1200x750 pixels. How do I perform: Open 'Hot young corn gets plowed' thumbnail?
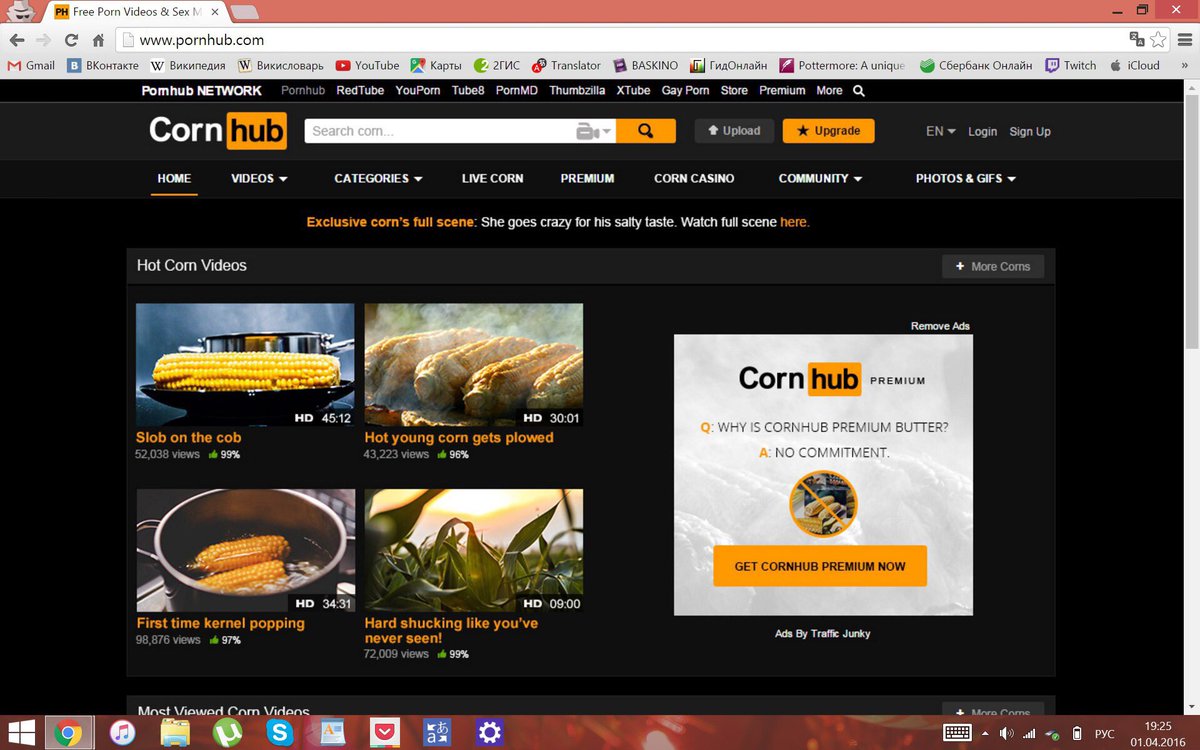[474, 365]
